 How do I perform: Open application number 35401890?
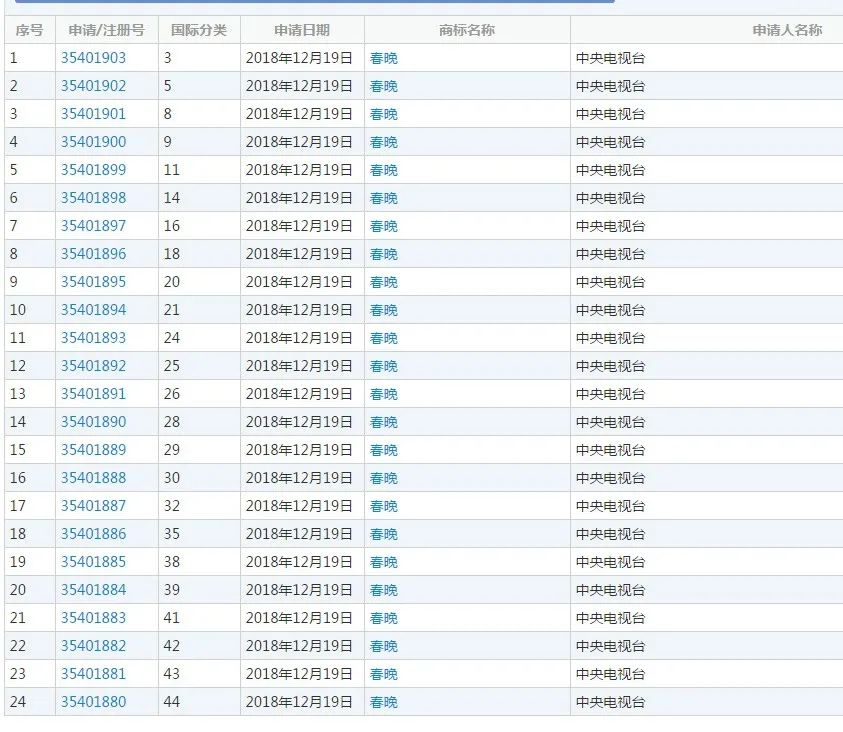(93, 421)
